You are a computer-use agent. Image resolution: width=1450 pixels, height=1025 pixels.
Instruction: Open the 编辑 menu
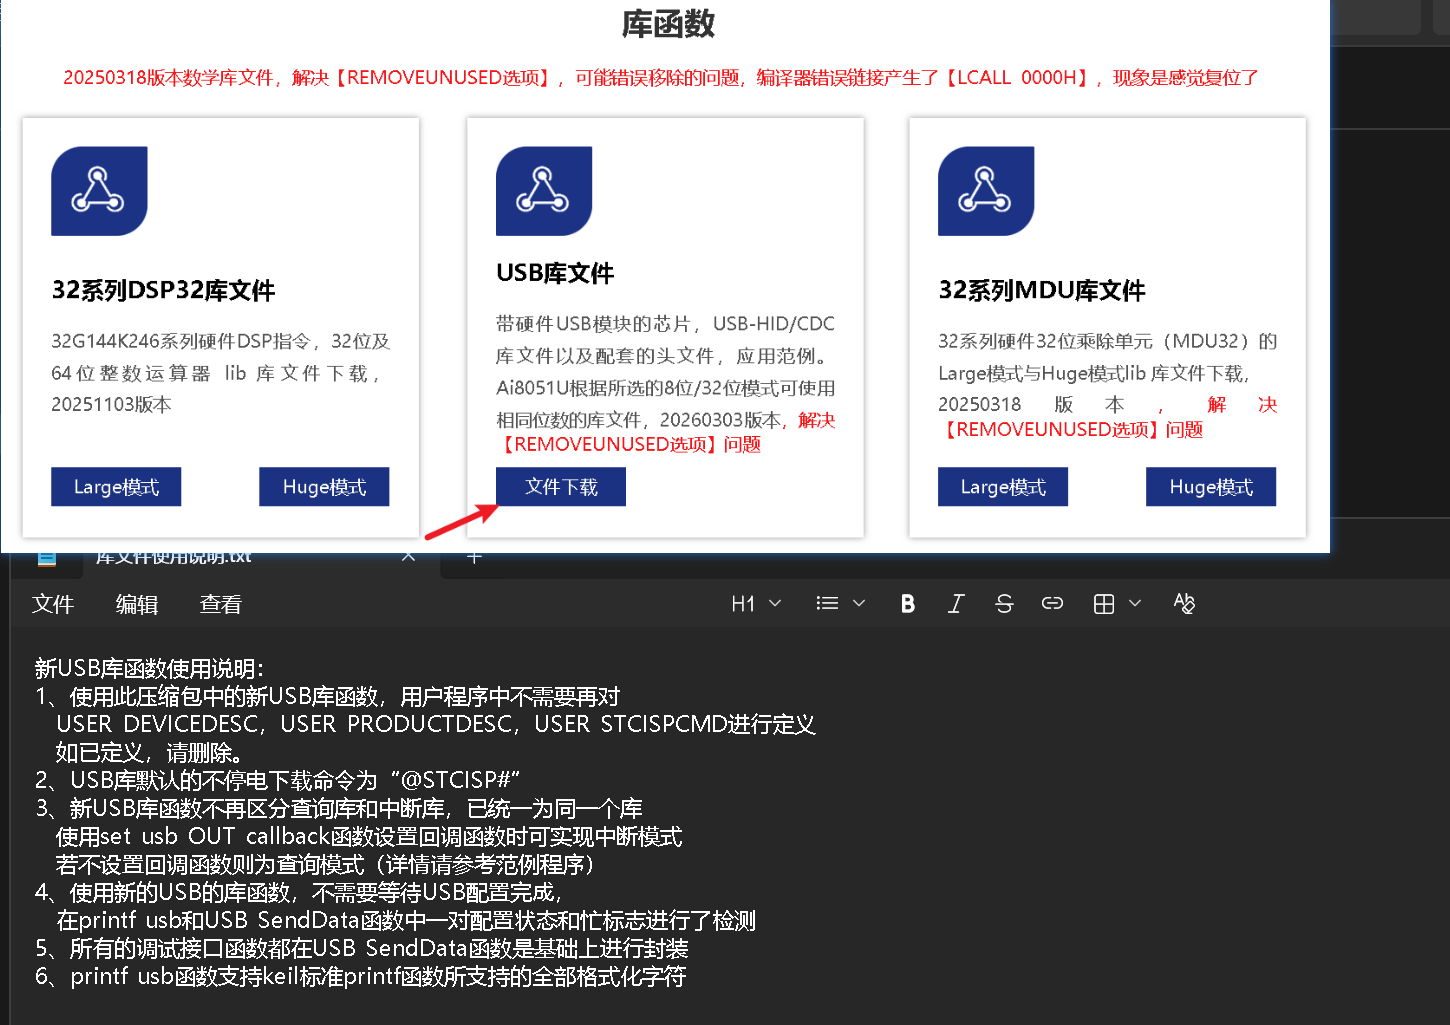pyautogui.click(x=137, y=604)
